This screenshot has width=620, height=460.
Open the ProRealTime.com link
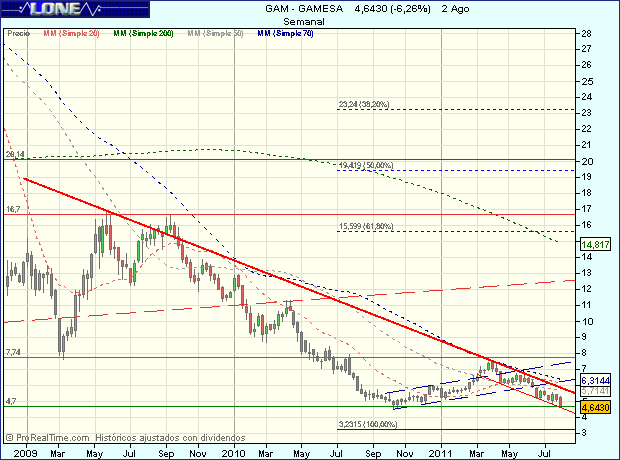(53, 438)
